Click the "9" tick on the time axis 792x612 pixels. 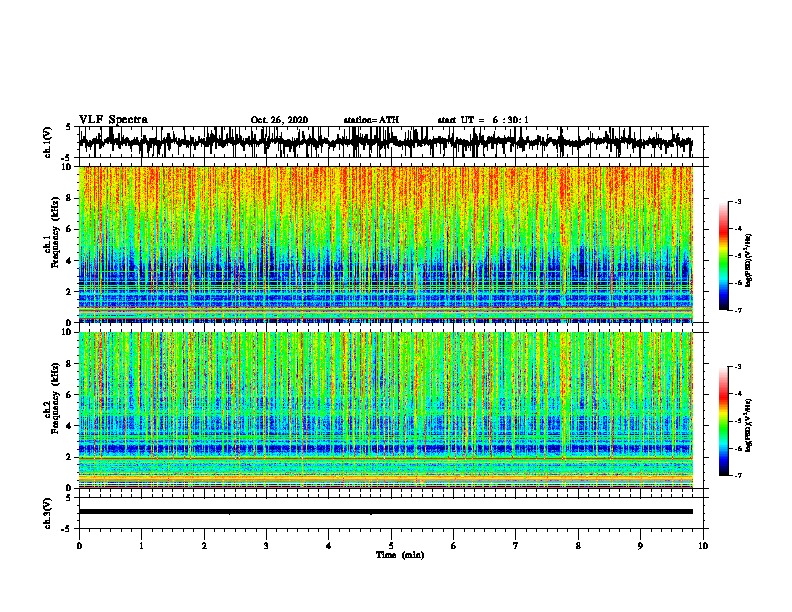point(640,546)
